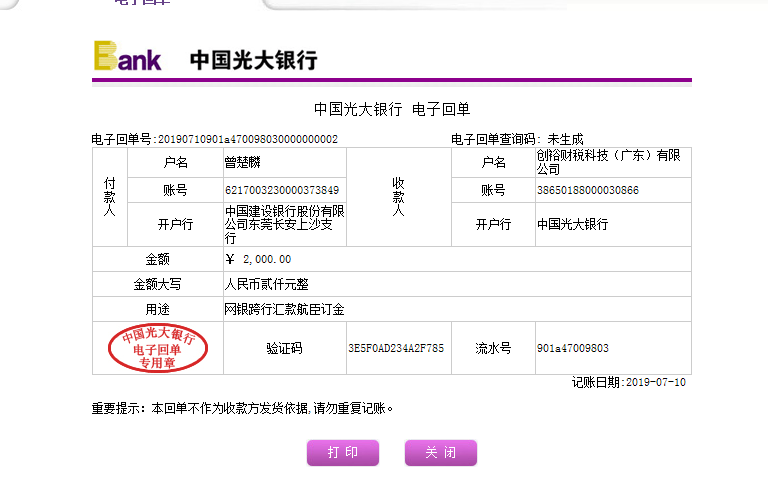Click the 付款人 column label
This screenshot has height=488, width=768.
point(110,197)
